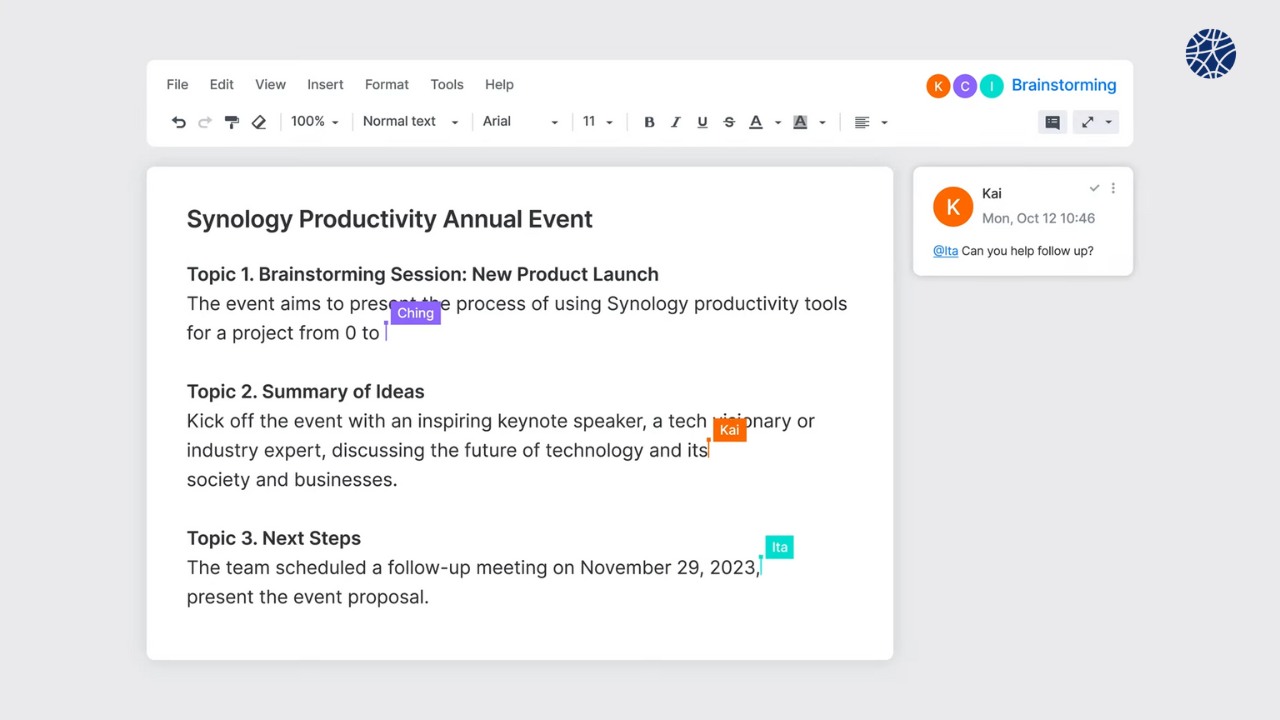
Task: Select the paint format roller icon
Action: pyautogui.click(x=232, y=122)
